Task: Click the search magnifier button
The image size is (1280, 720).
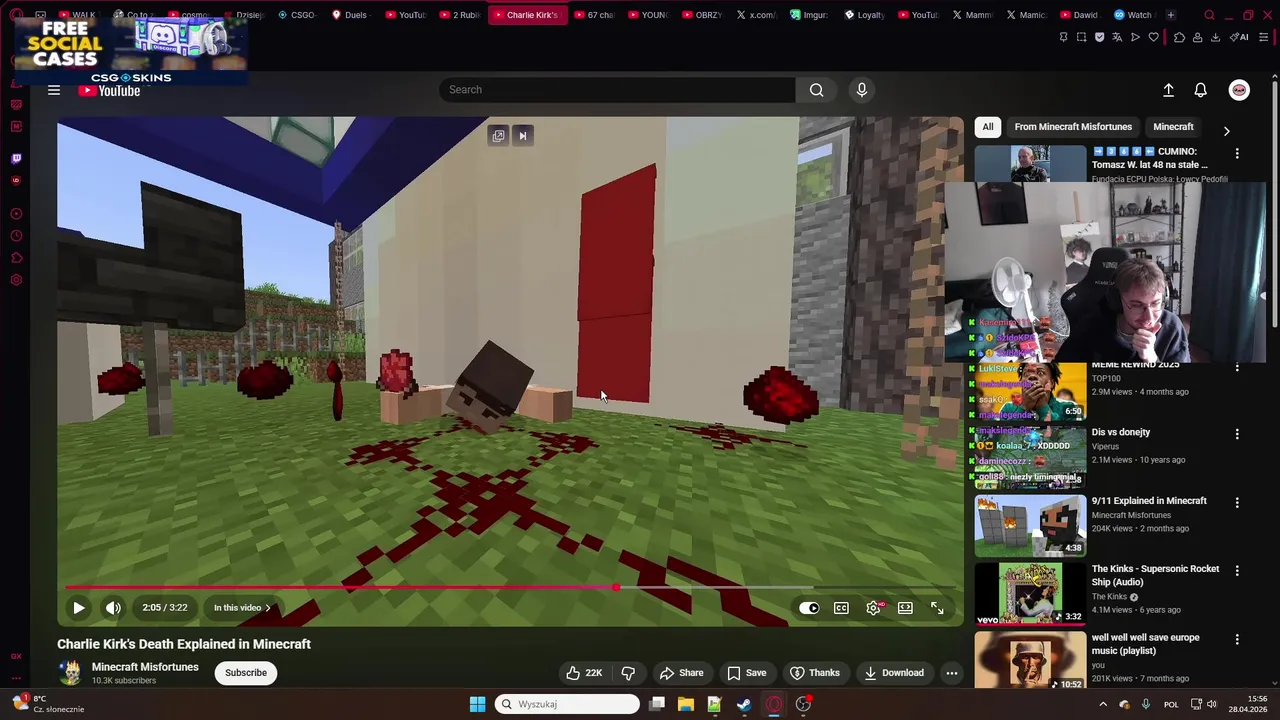Action: point(817,90)
